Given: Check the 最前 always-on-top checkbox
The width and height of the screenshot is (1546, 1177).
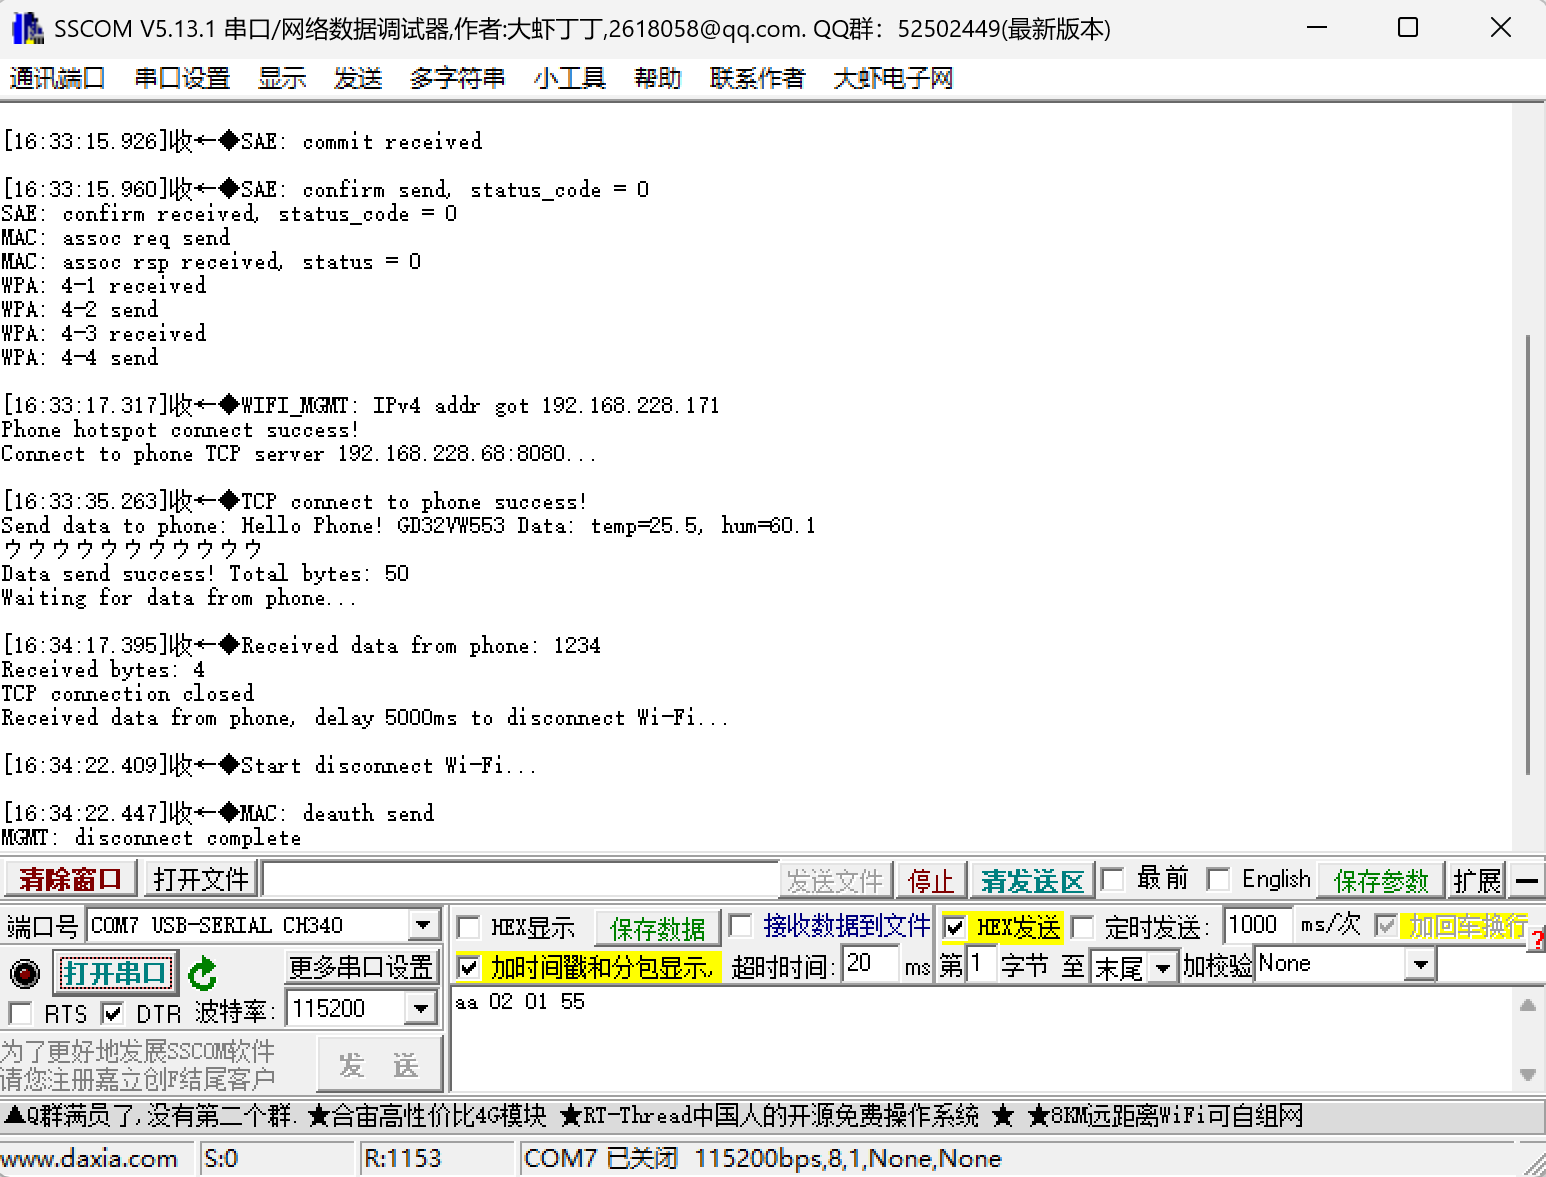Looking at the screenshot, I should pos(1112,879).
